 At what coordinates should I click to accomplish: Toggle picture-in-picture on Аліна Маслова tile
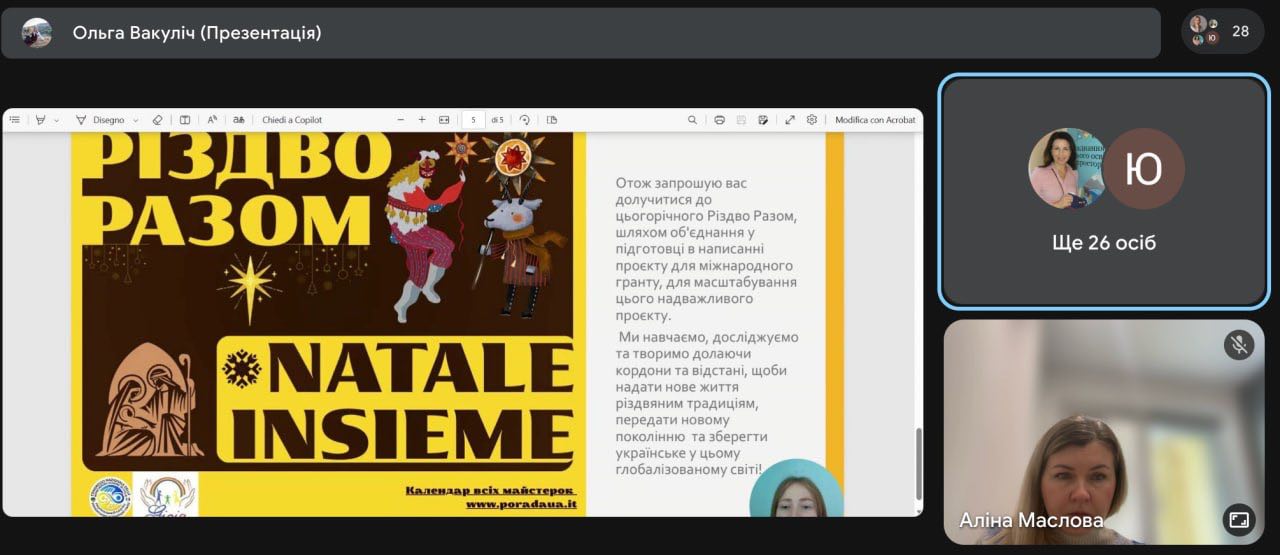click(x=1238, y=519)
